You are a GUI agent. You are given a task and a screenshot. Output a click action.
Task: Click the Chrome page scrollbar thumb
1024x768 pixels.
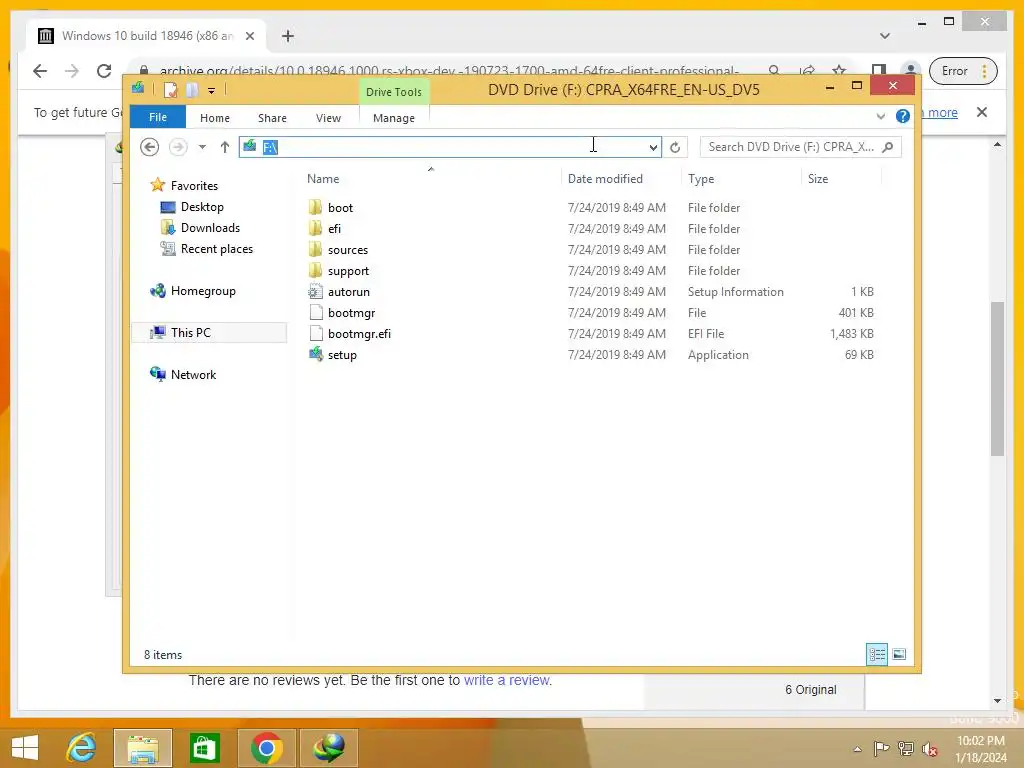[997, 379]
